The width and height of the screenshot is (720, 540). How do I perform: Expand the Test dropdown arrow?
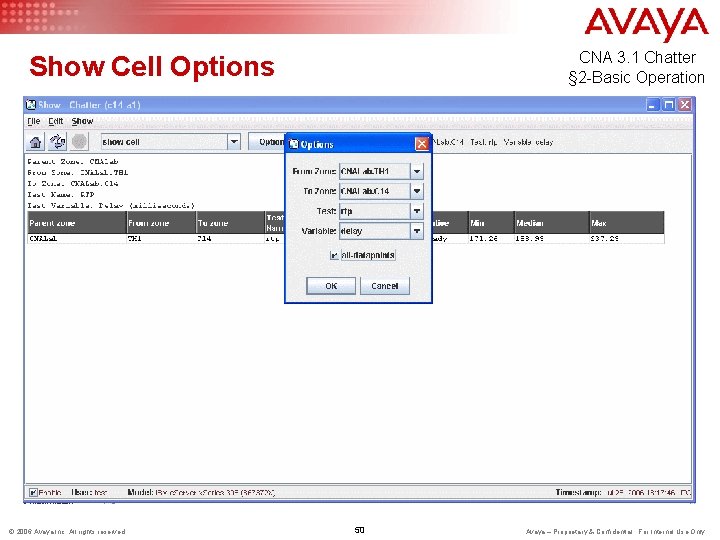(x=416, y=211)
